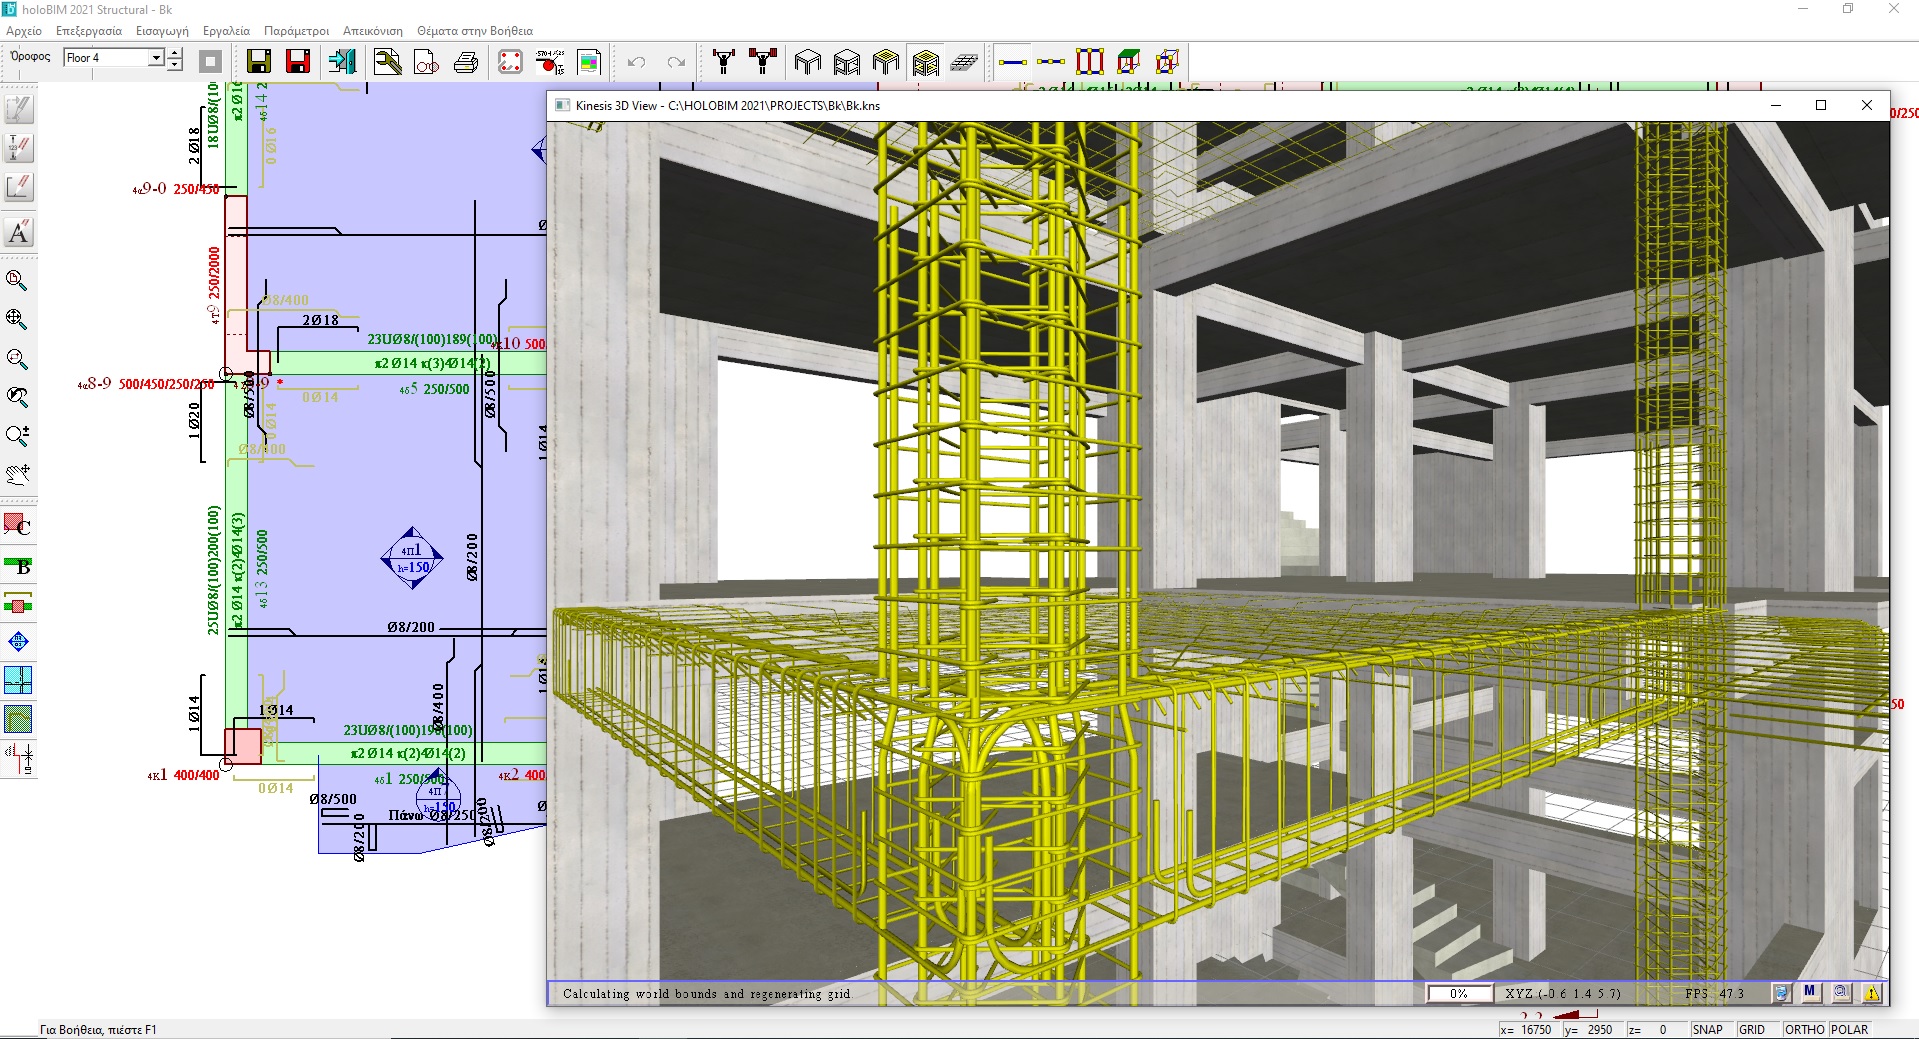Click the 0% progress bar in the 3D view

(x=1459, y=993)
